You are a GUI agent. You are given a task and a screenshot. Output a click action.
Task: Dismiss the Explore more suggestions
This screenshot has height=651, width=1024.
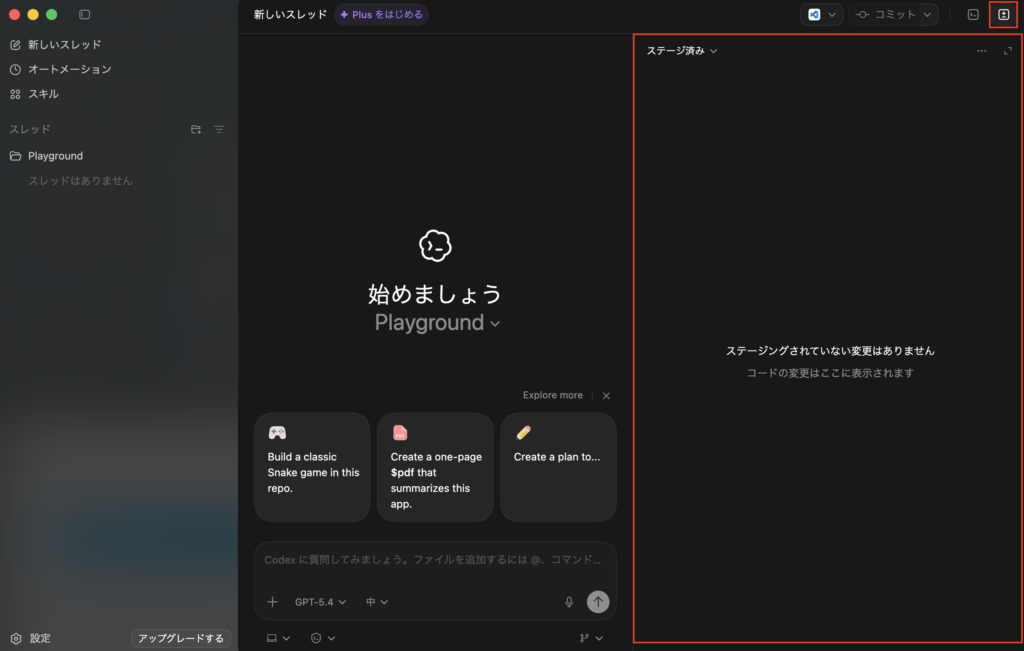click(x=606, y=396)
